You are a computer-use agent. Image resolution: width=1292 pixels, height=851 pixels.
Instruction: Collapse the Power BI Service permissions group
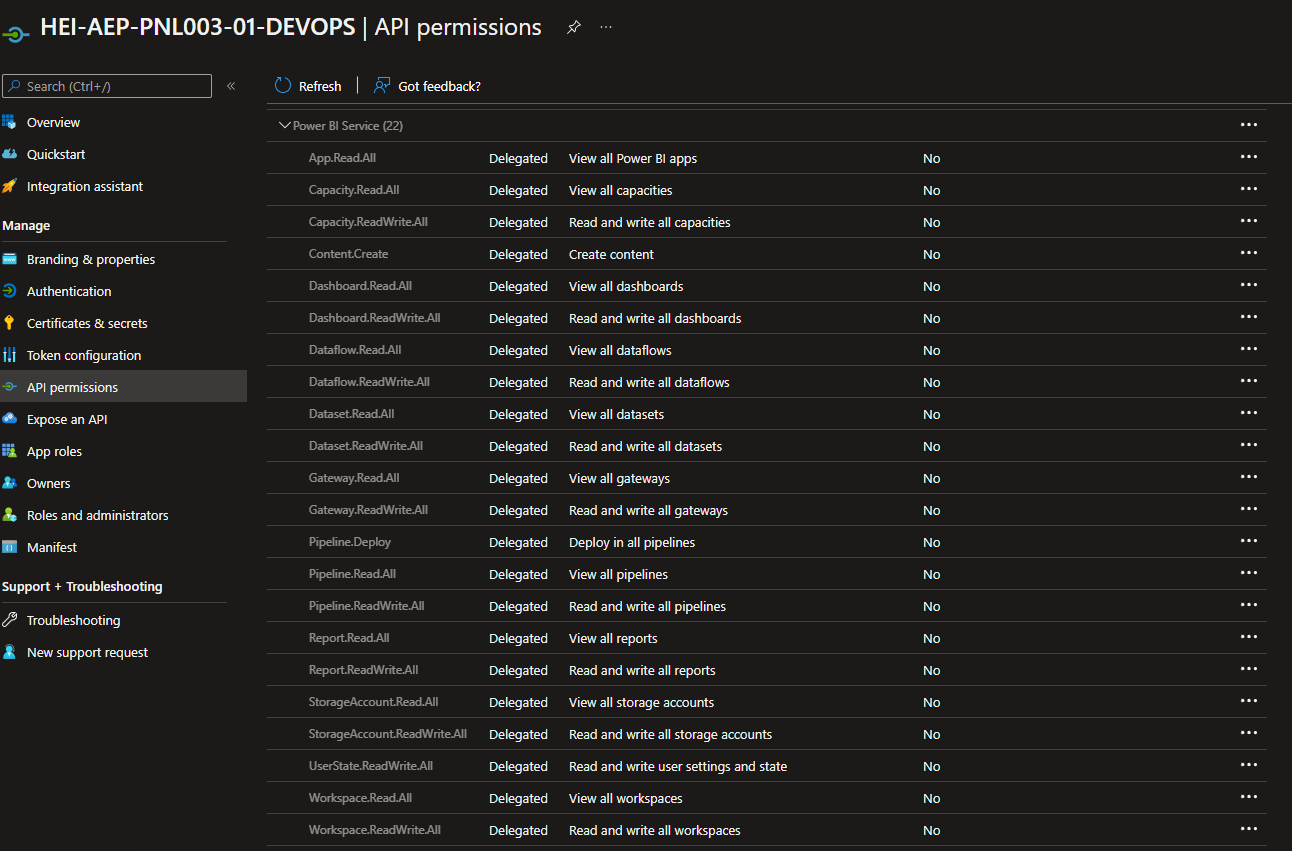284,125
